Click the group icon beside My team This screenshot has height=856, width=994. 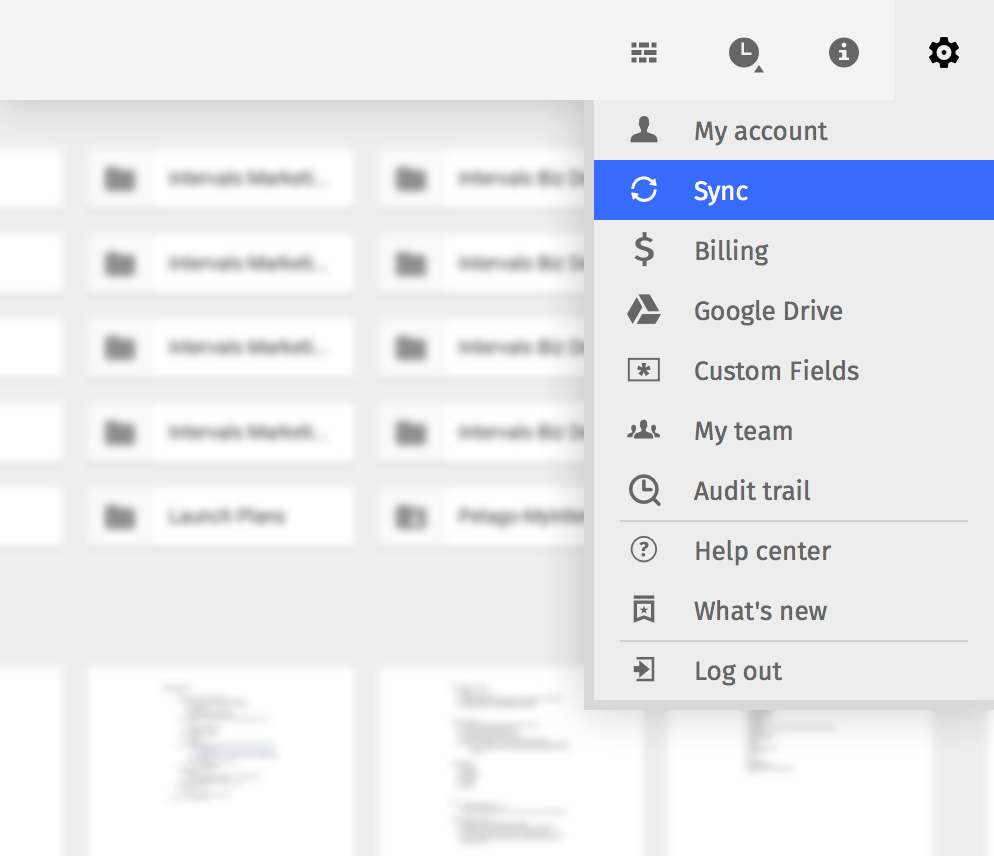pyautogui.click(x=643, y=430)
